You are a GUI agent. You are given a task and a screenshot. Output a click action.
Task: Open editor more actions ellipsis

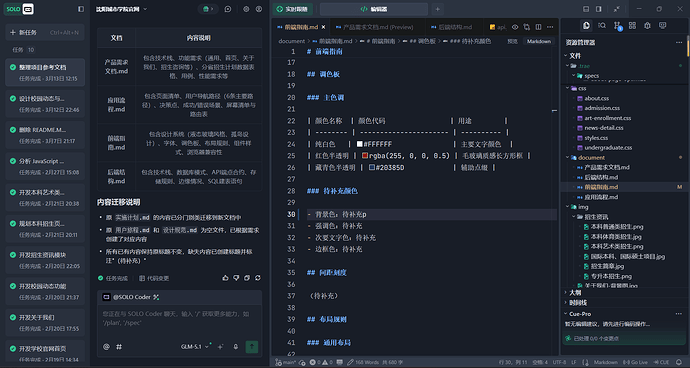550,27
